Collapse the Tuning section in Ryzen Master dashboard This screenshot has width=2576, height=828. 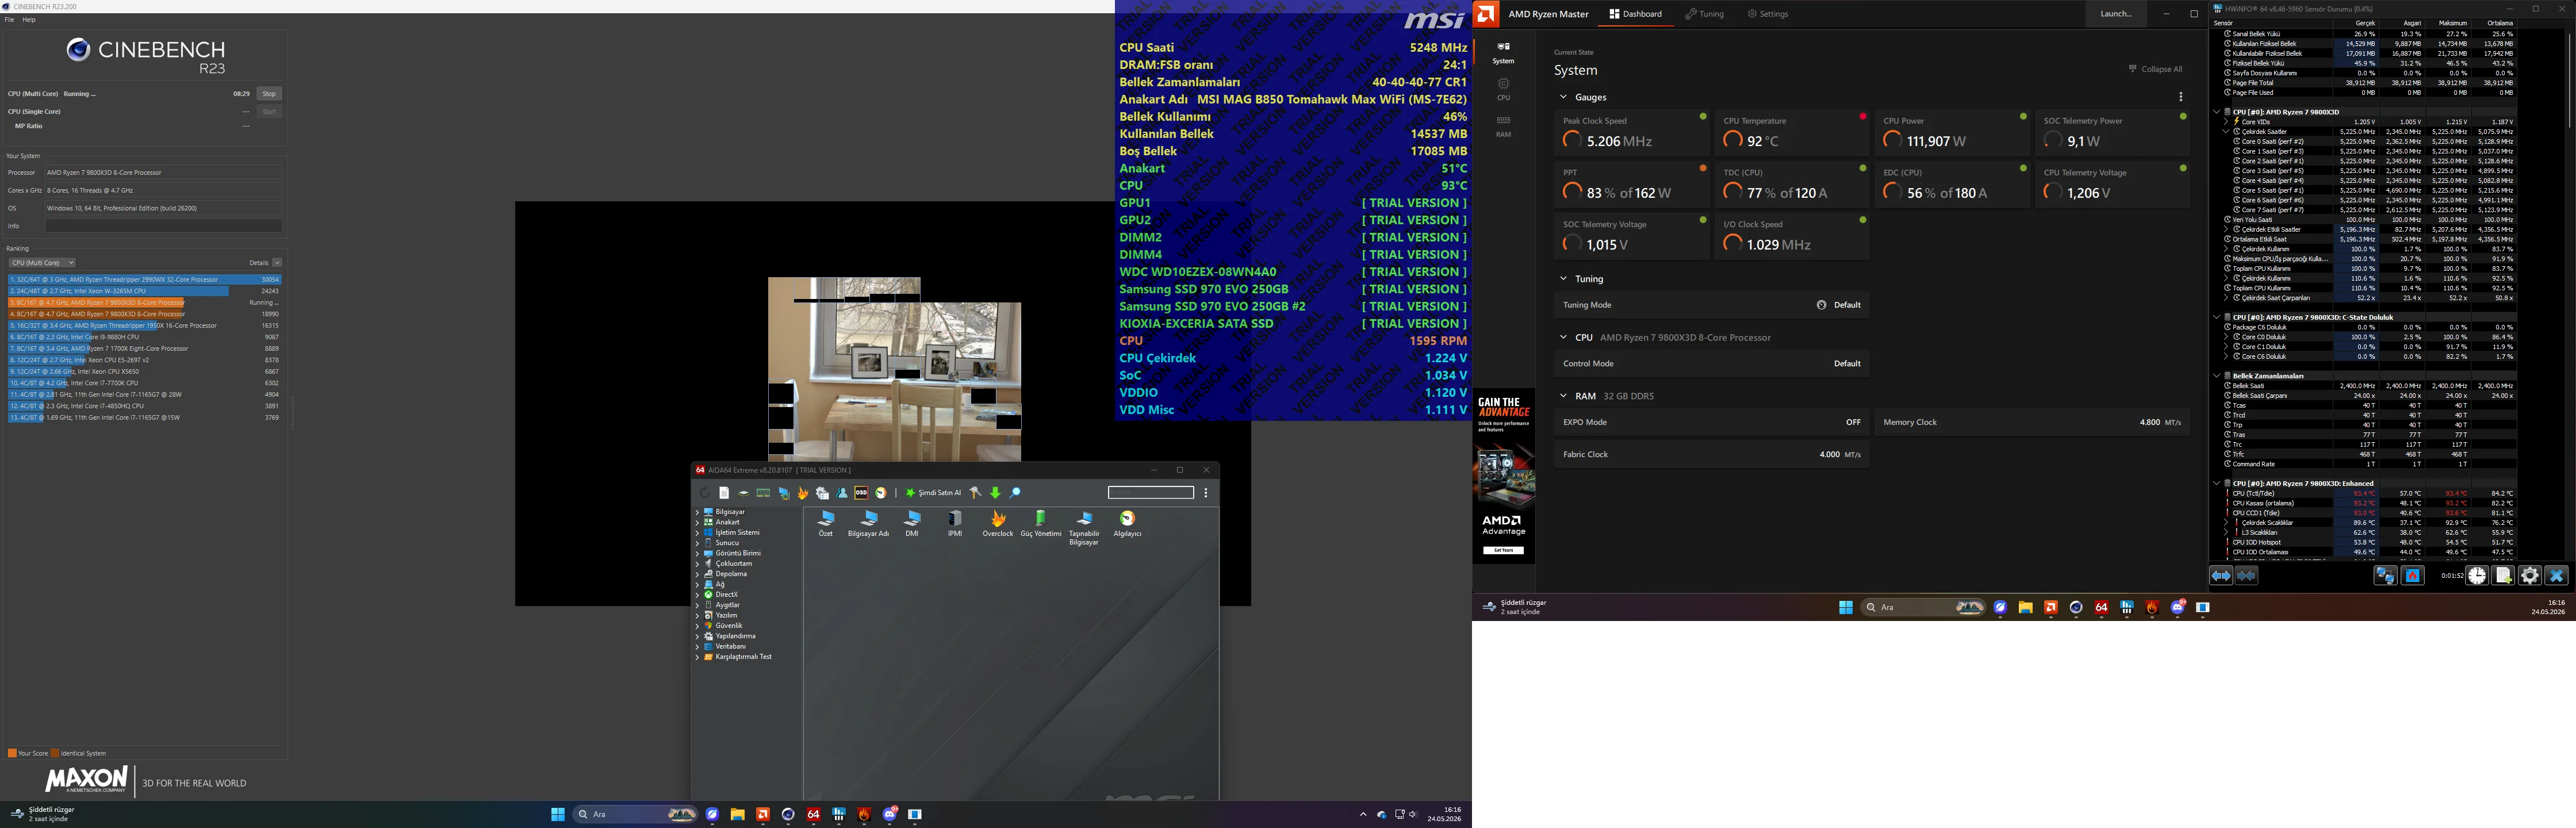pos(1563,279)
